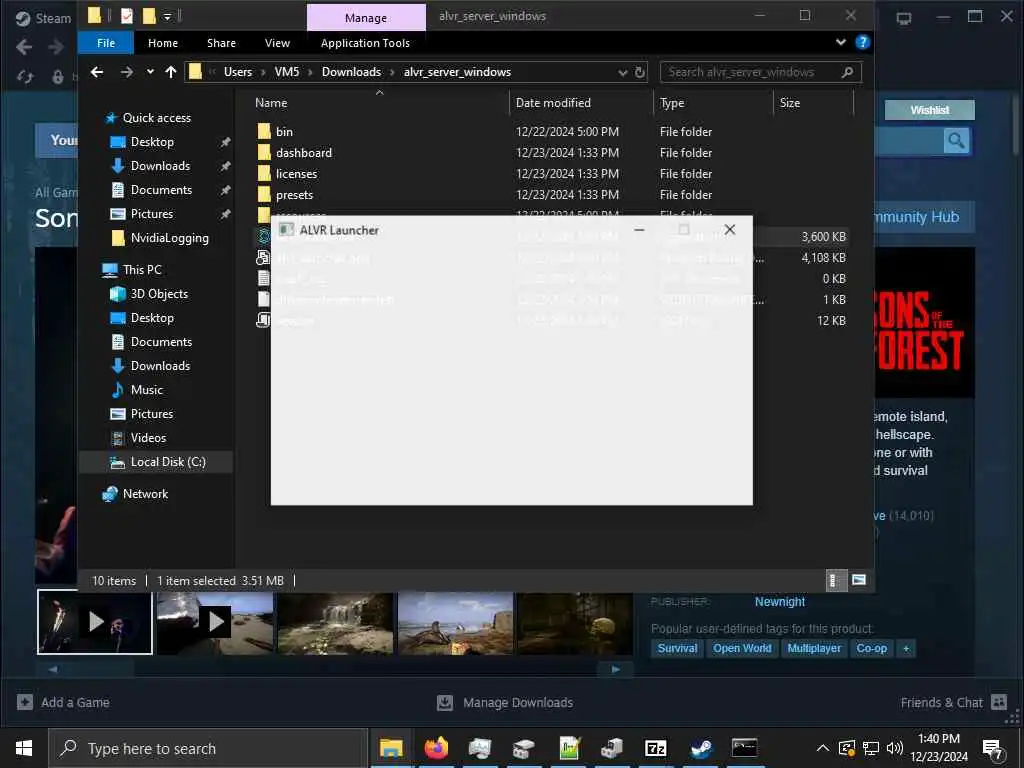Click the Open World tag
1024x768 pixels.
742,648
